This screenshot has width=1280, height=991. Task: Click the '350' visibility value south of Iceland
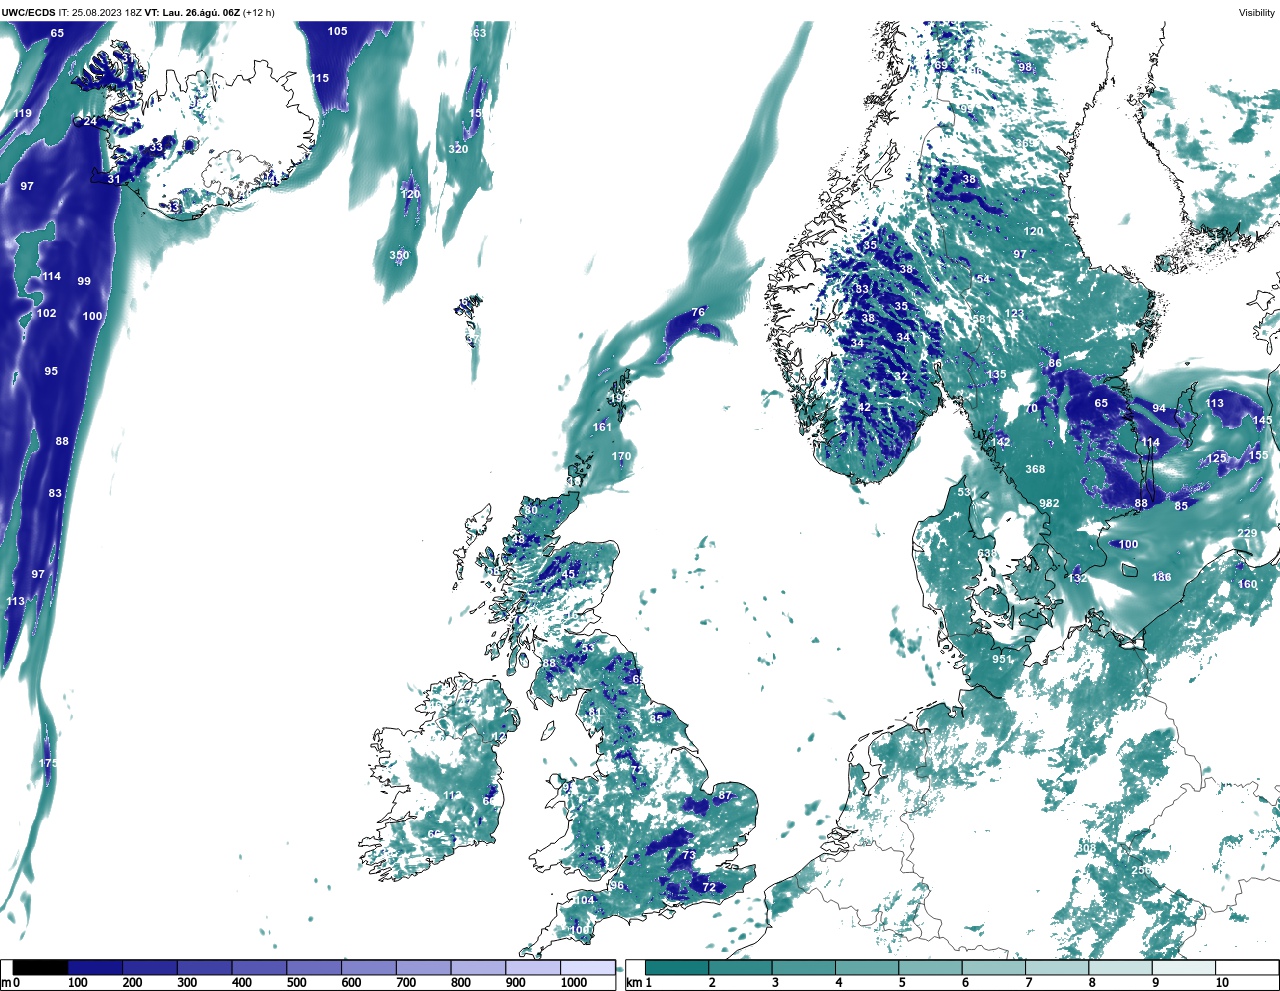pyautogui.click(x=399, y=255)
